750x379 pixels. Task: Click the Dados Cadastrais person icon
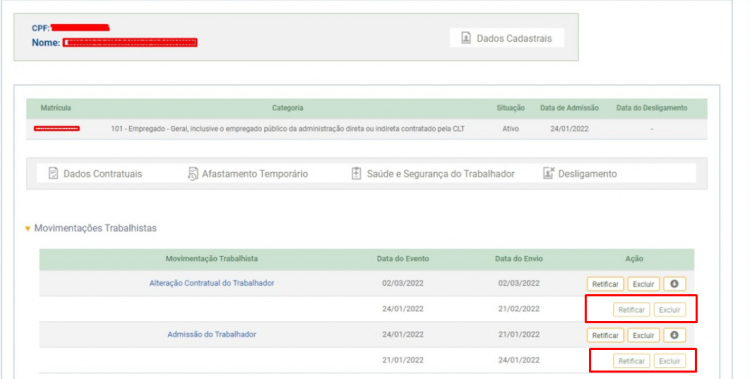pyautogui.click(x=466, y=38)
